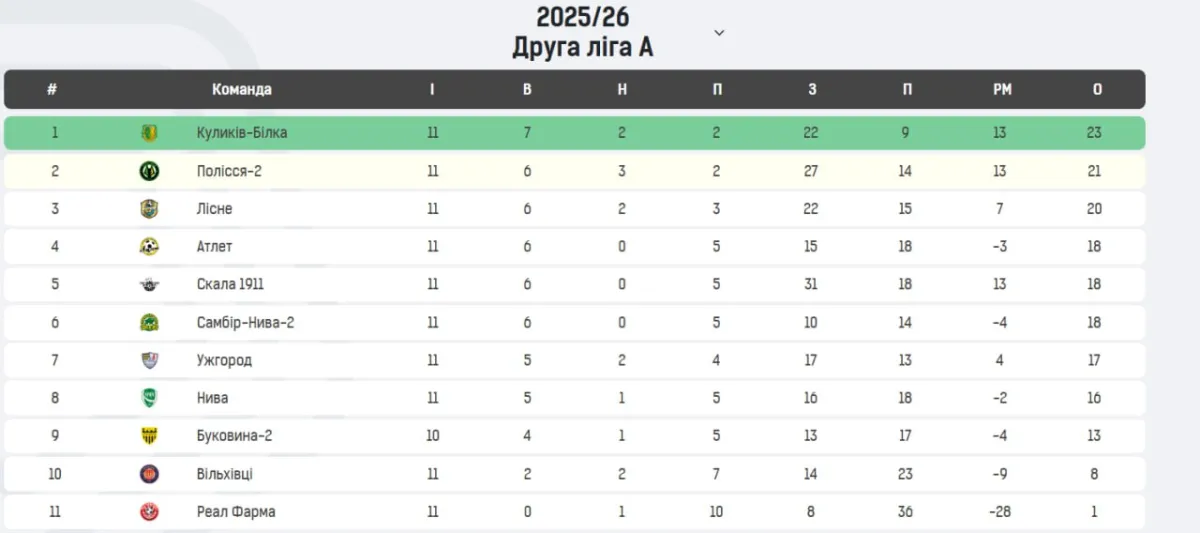
Task: Click the Полісся-2 club crest
Action: pos(149,171)
